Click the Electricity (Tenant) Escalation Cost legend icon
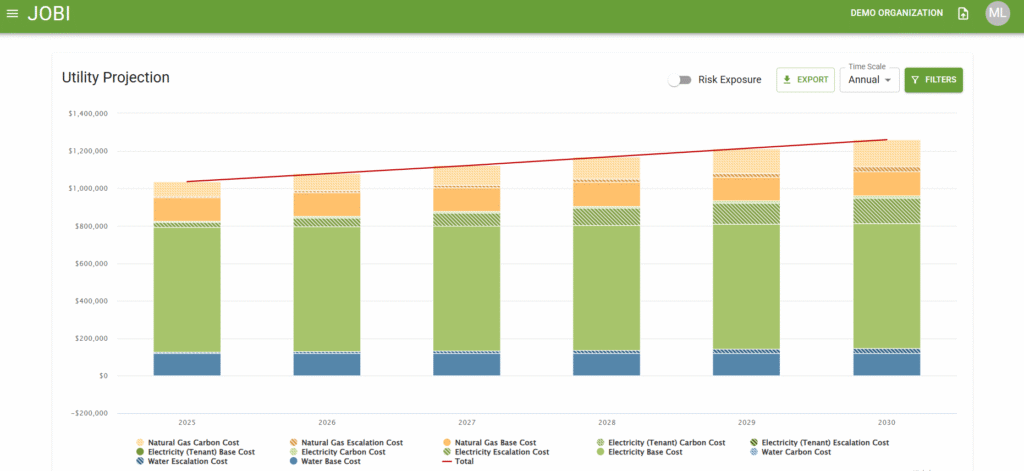Screen dimensions: 1024x471 tap(753, 442)
